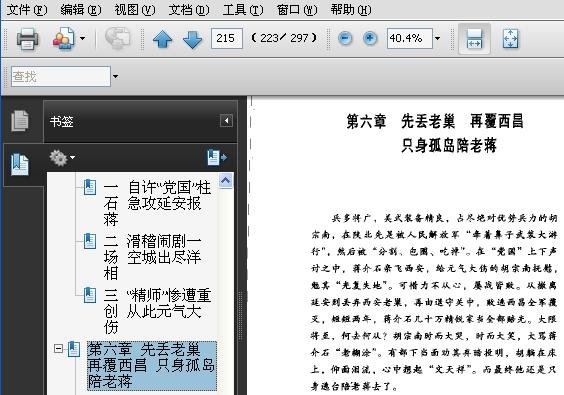Click the chapter heading 第六章 先丢老巢 再覆西昌
Image resolution: width=564 pixels, height=395 pixels.
coord(435,121)
